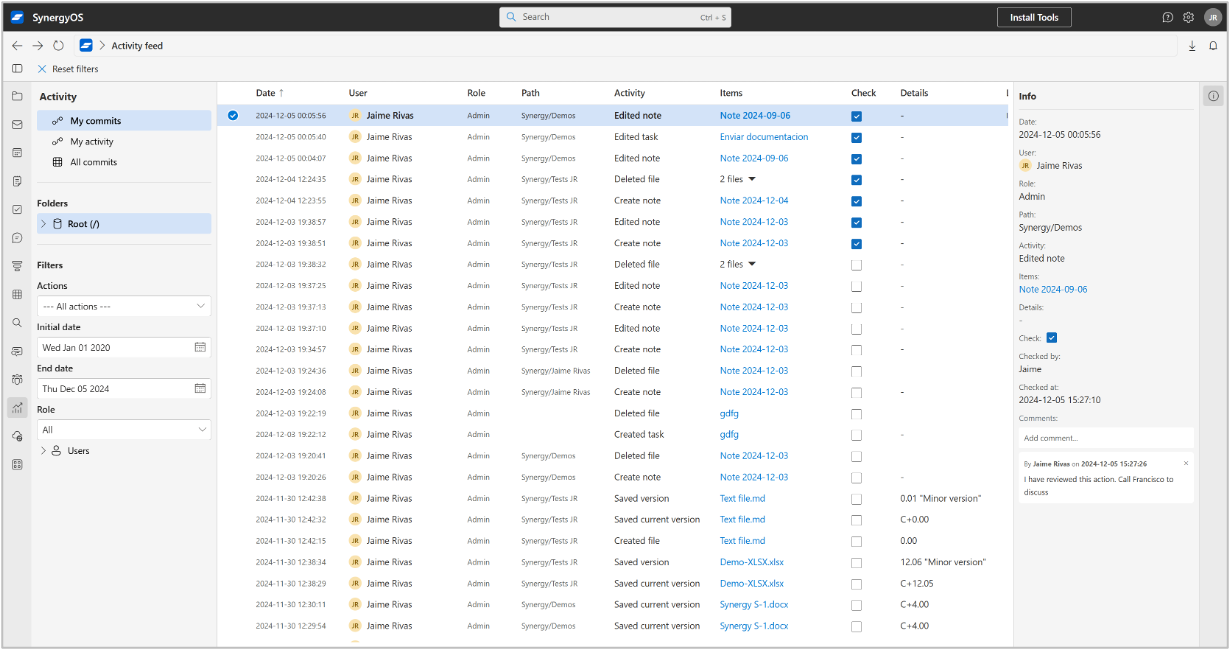Toggle the selected row circle on first row
The width and height of the screenshot is (1230, 650).
pyautogui.click(x=233, y=116)
